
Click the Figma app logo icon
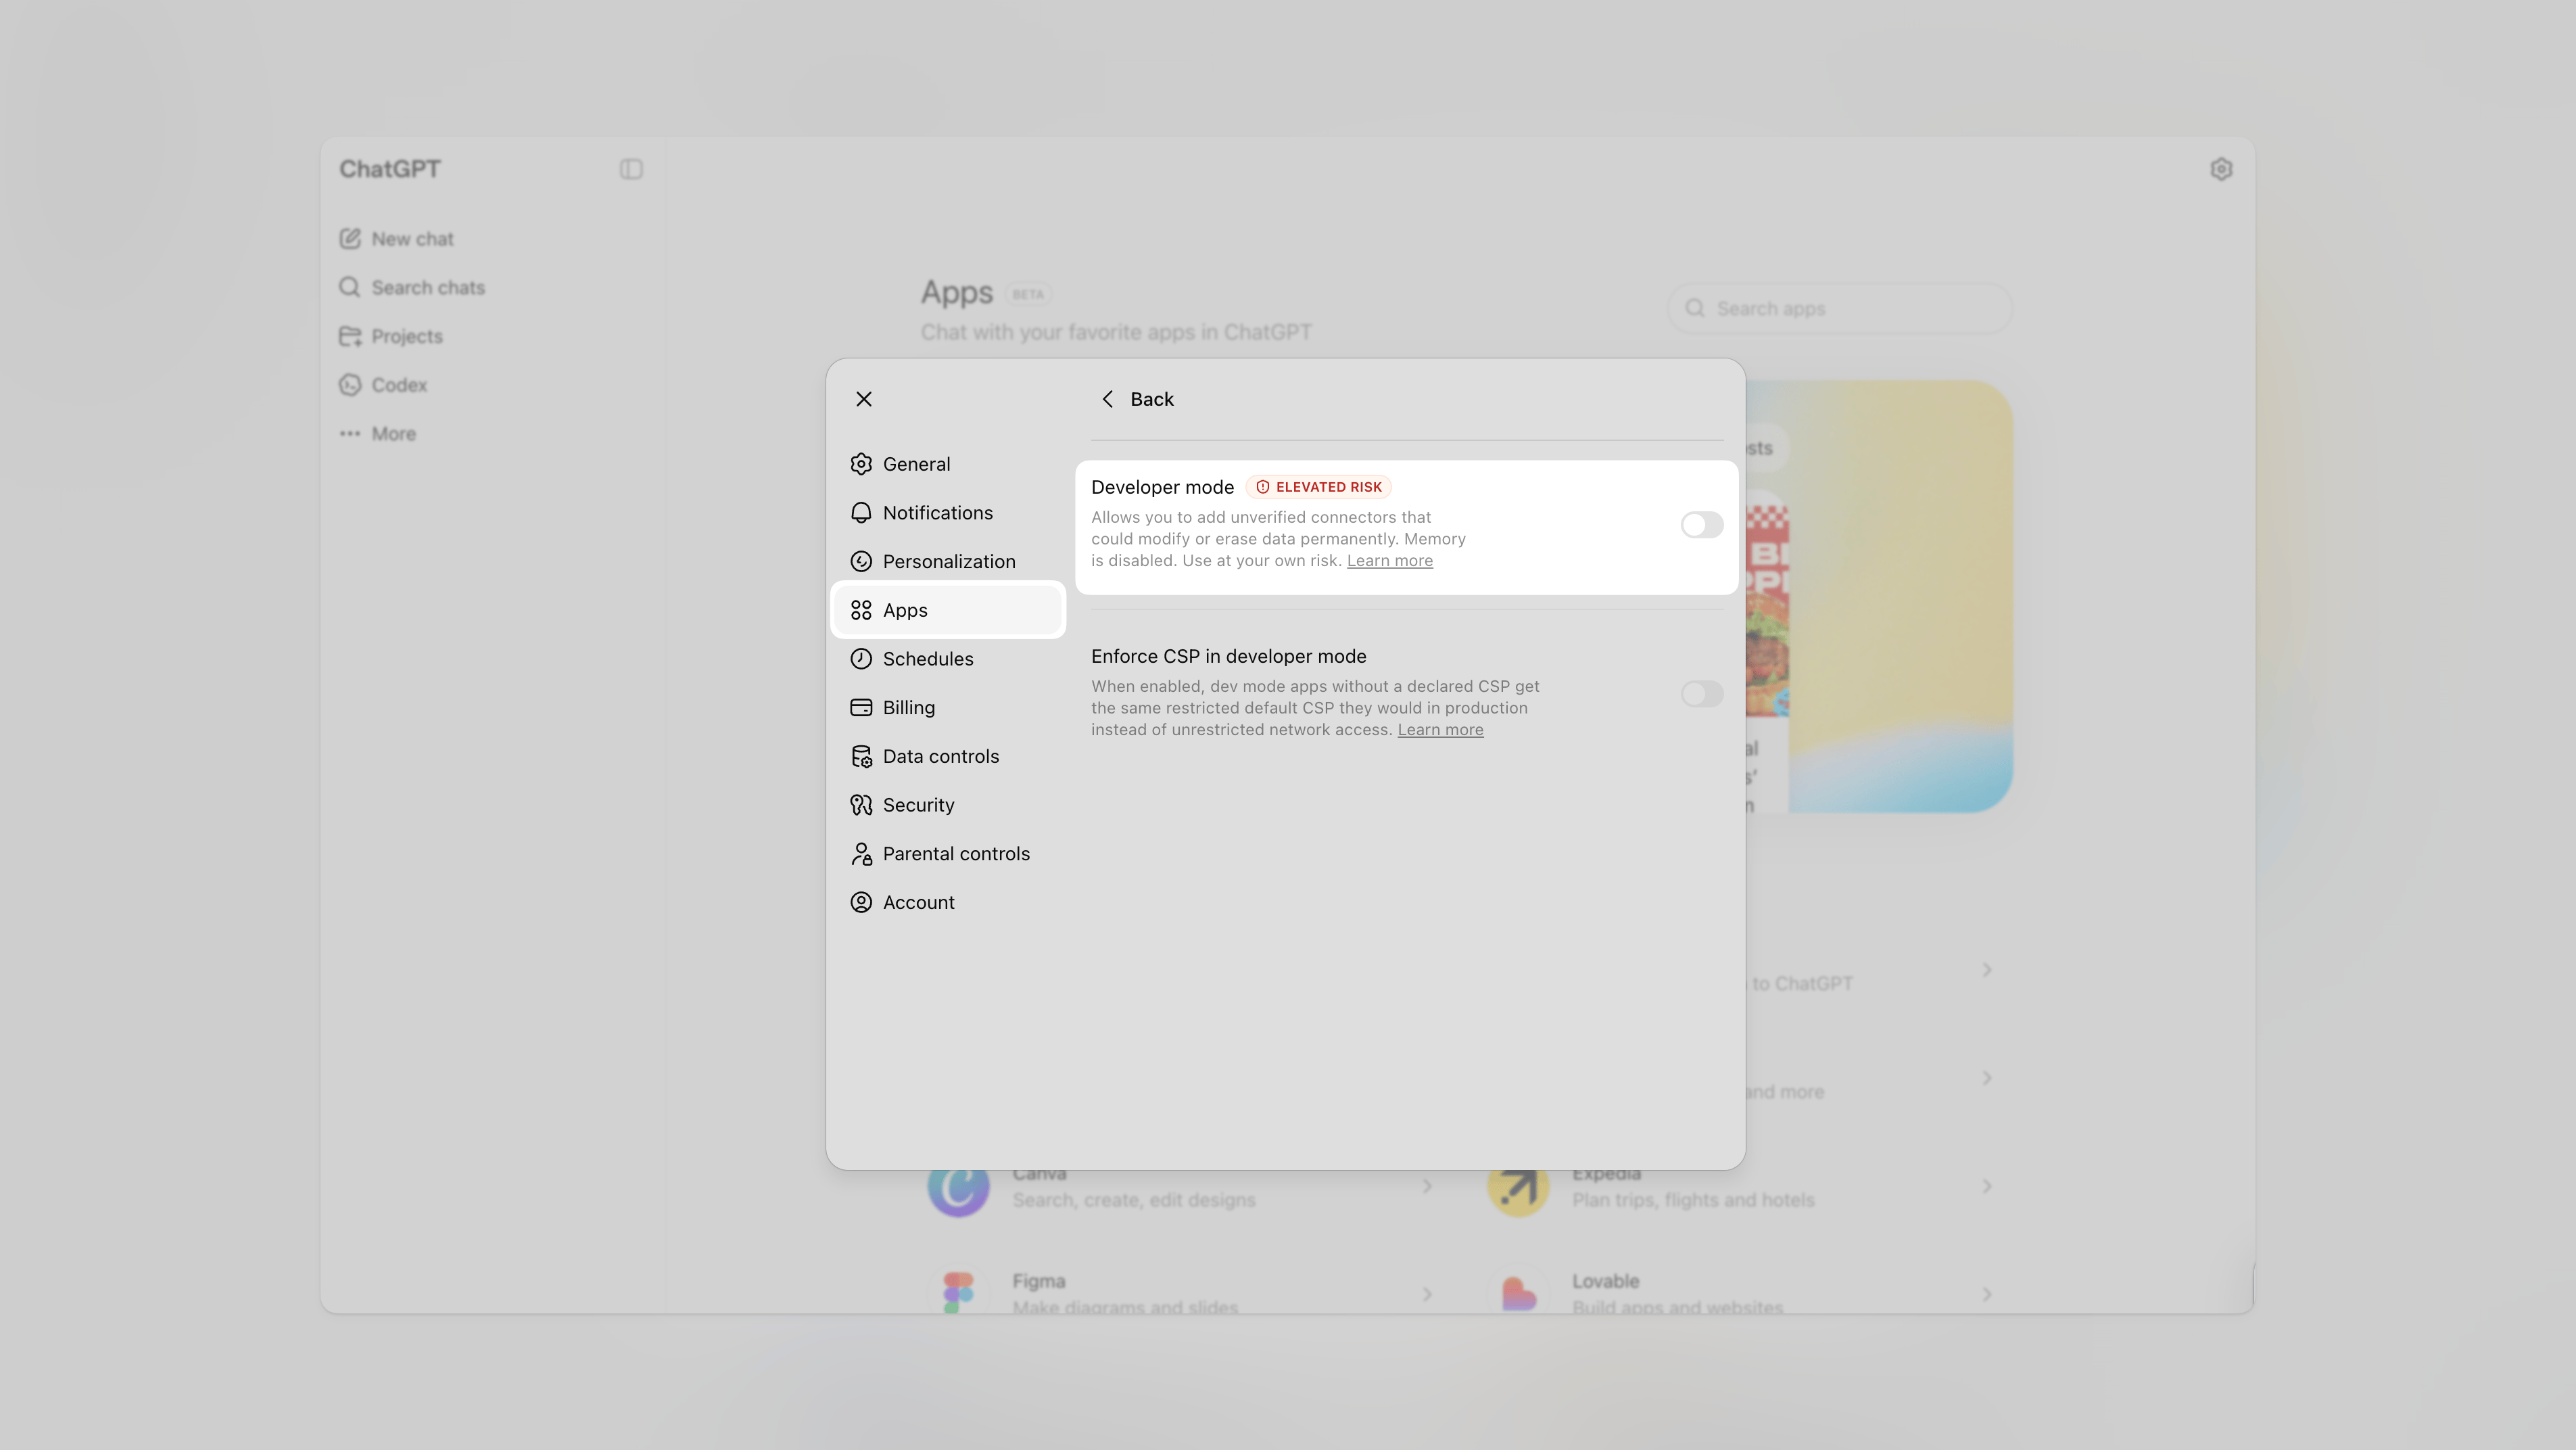pos(958,1291)
